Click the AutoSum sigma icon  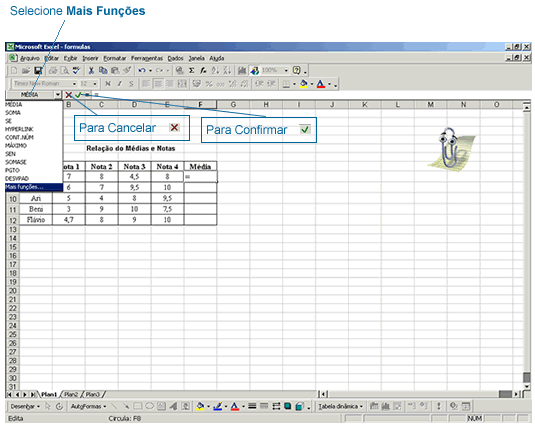tap(191, 71)
